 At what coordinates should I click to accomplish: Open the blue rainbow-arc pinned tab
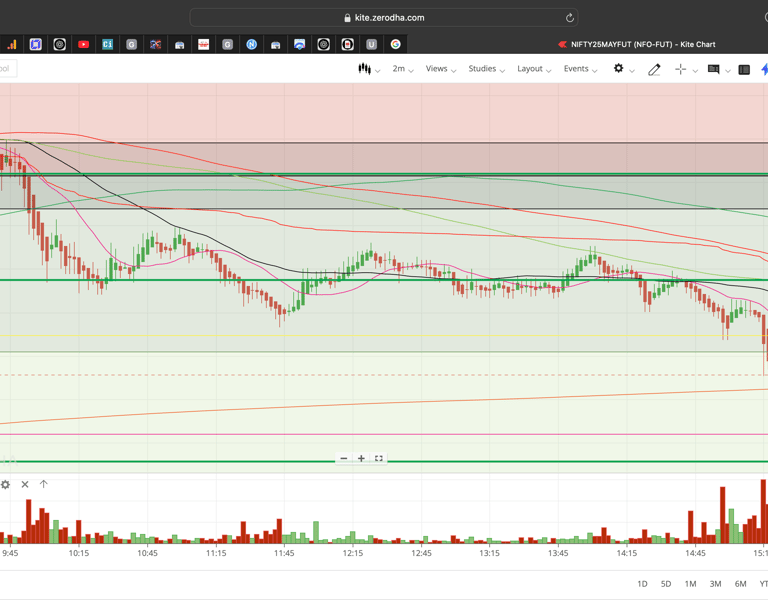coord(299,45)
